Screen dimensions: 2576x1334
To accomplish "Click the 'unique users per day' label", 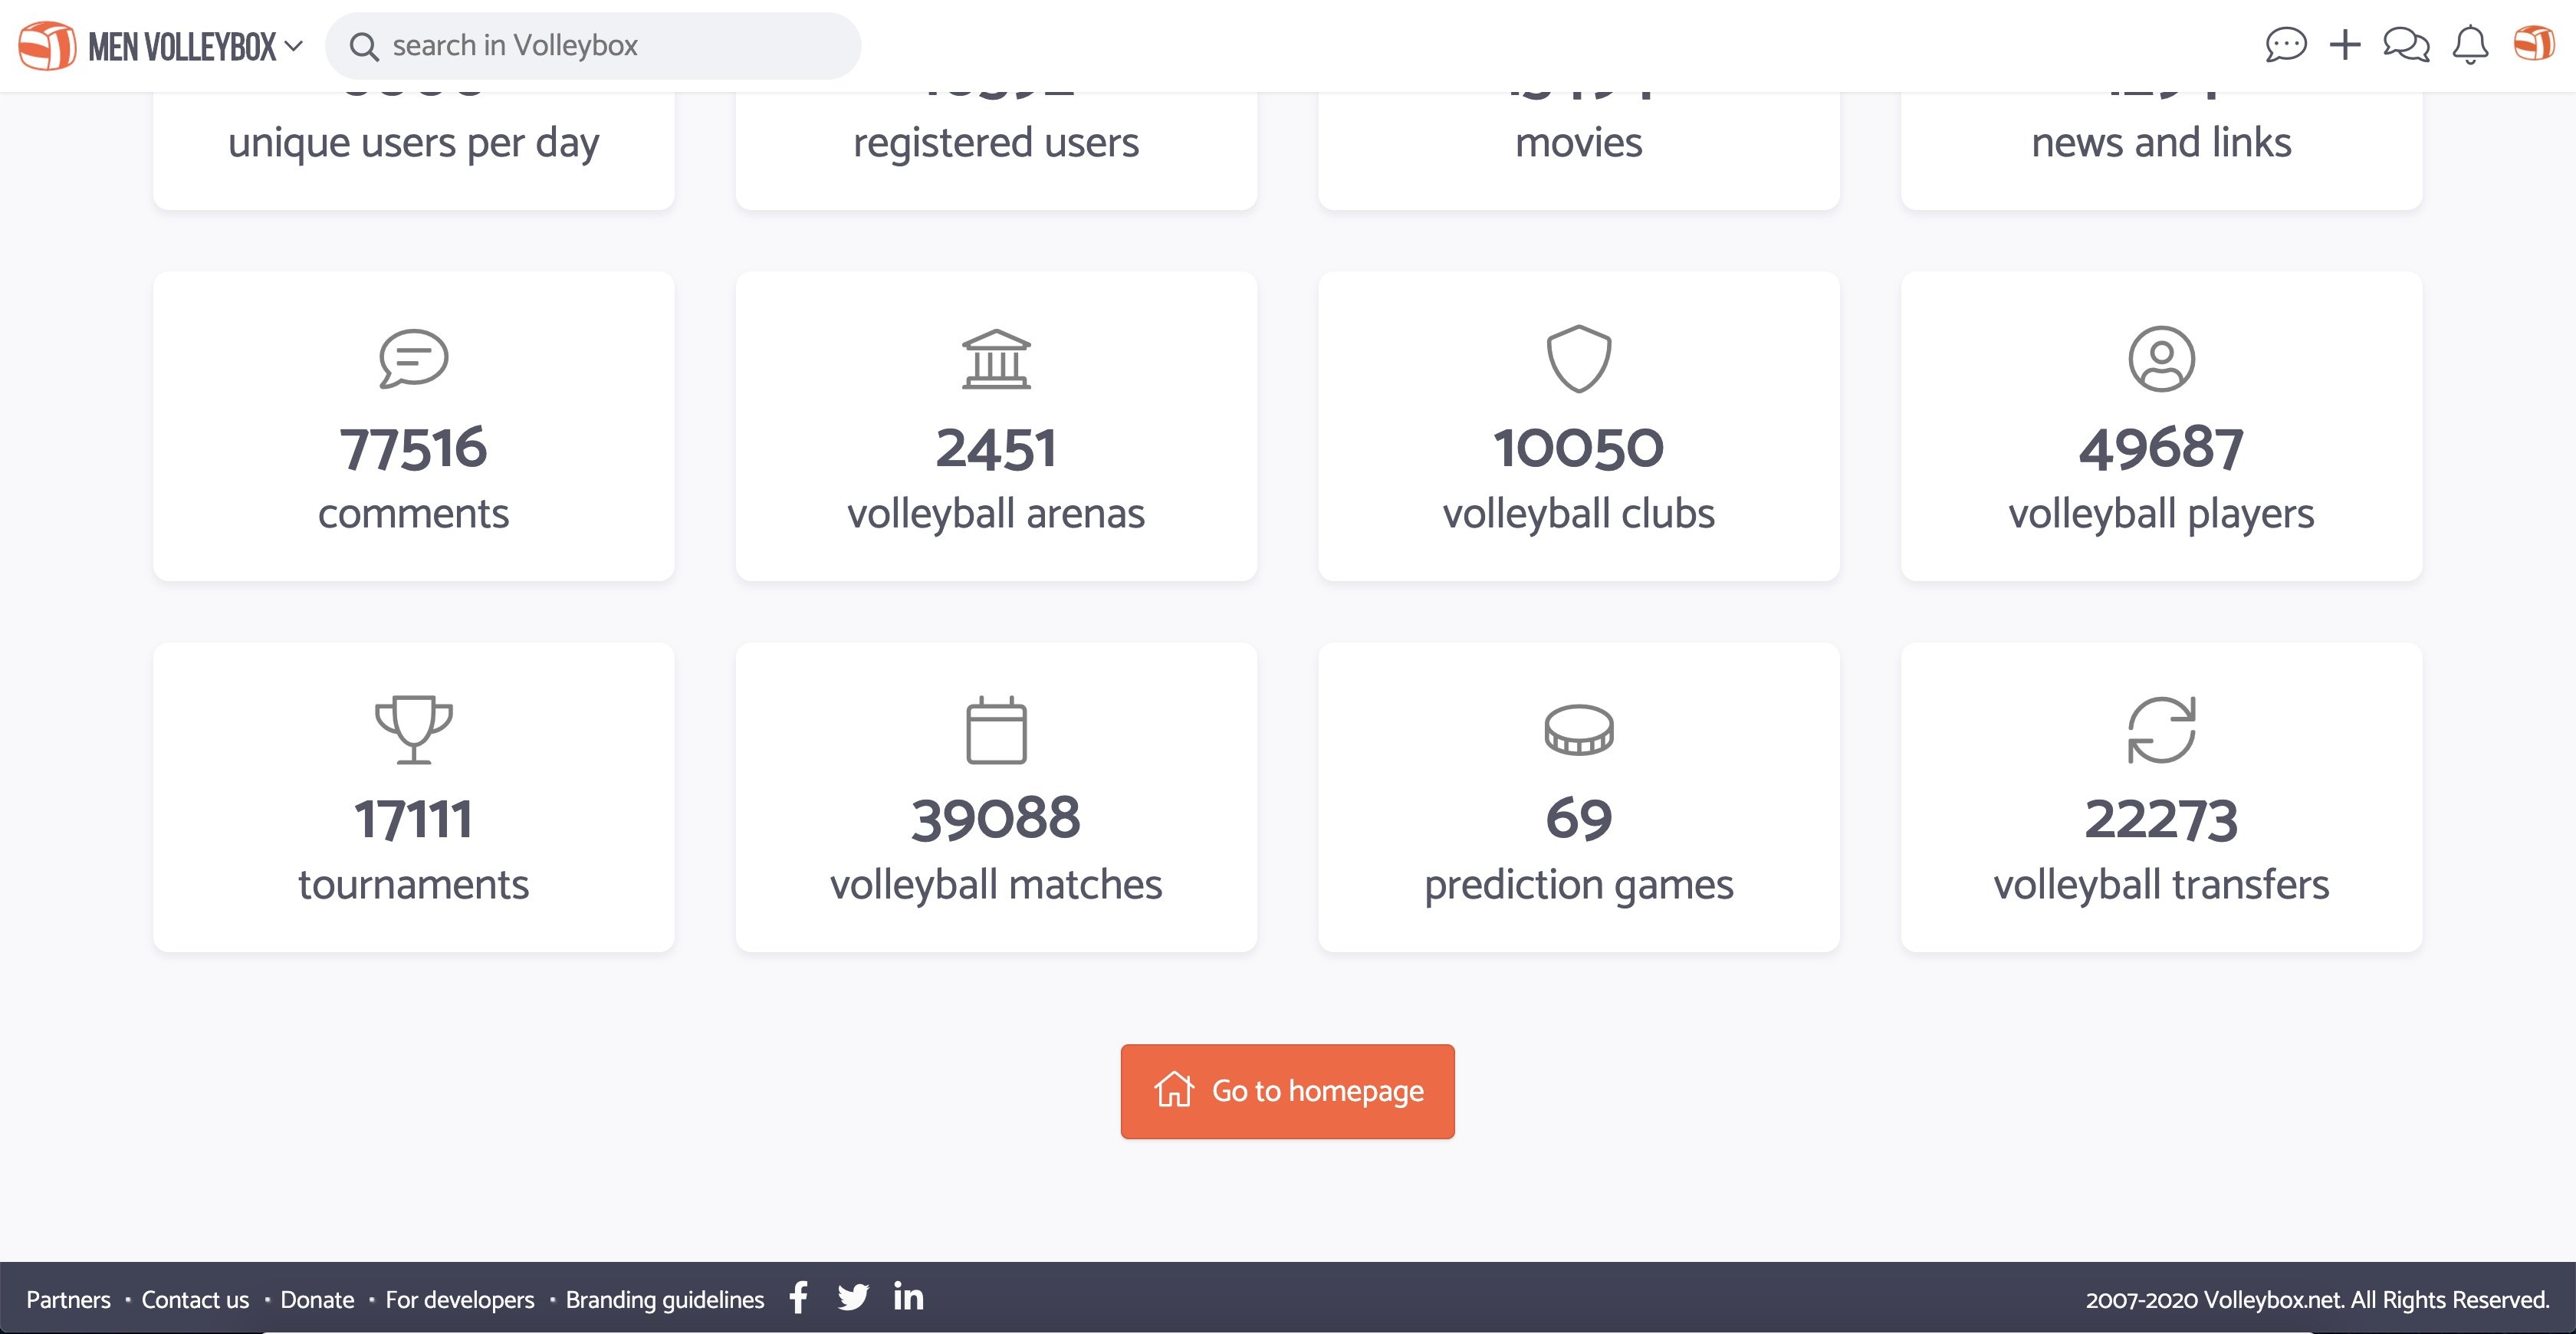I will [413, 143].
